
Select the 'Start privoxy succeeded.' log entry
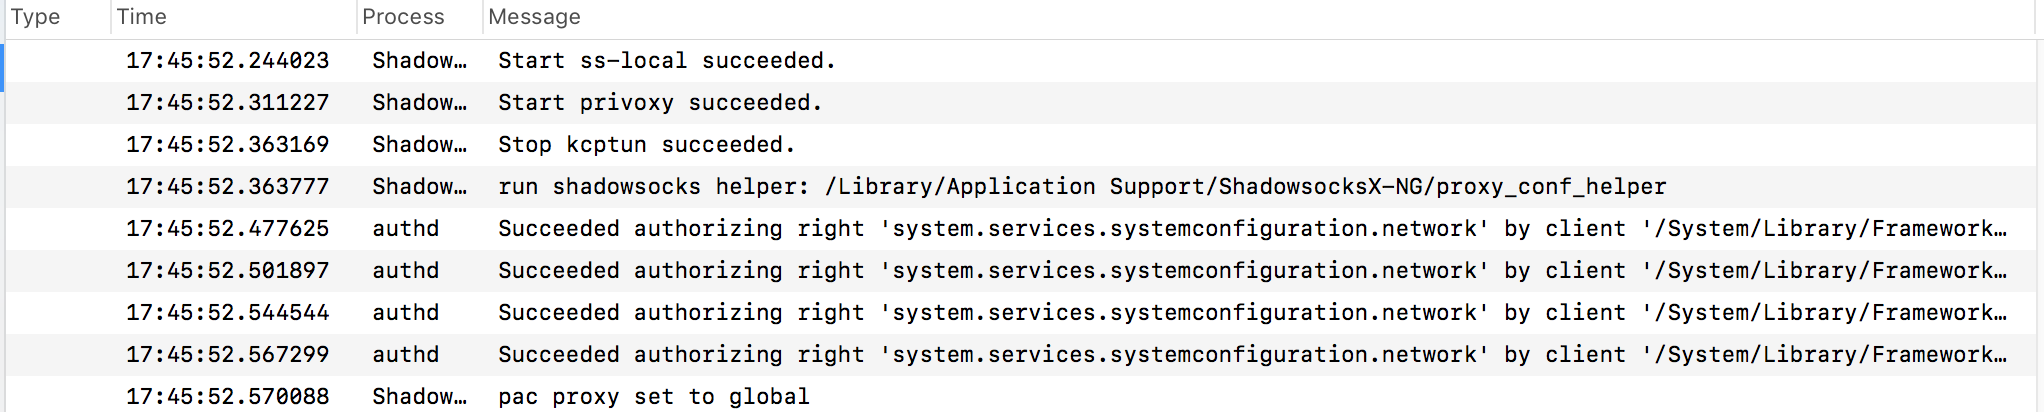(1022, 103)
